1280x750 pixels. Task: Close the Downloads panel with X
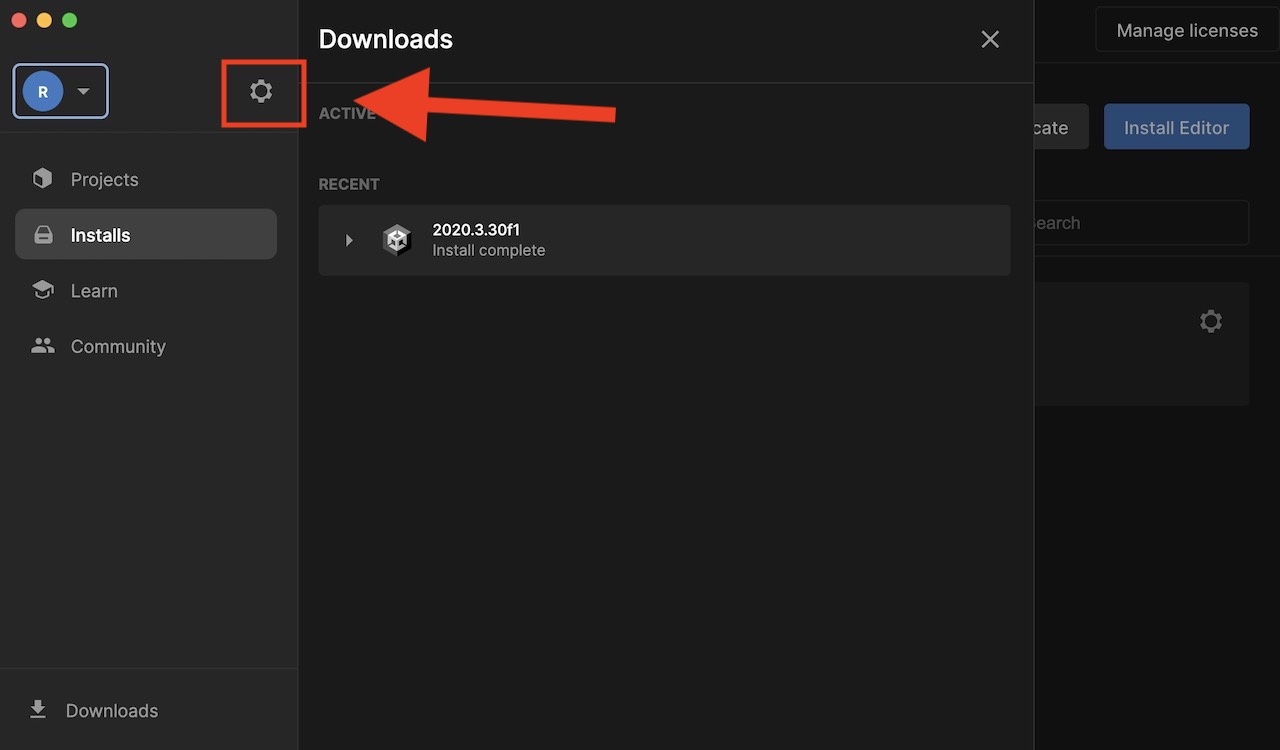989,39
